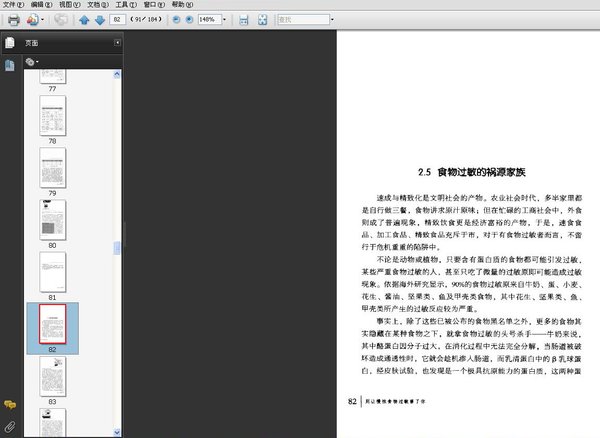Open the 文件(F) menu

coord(12,5)
